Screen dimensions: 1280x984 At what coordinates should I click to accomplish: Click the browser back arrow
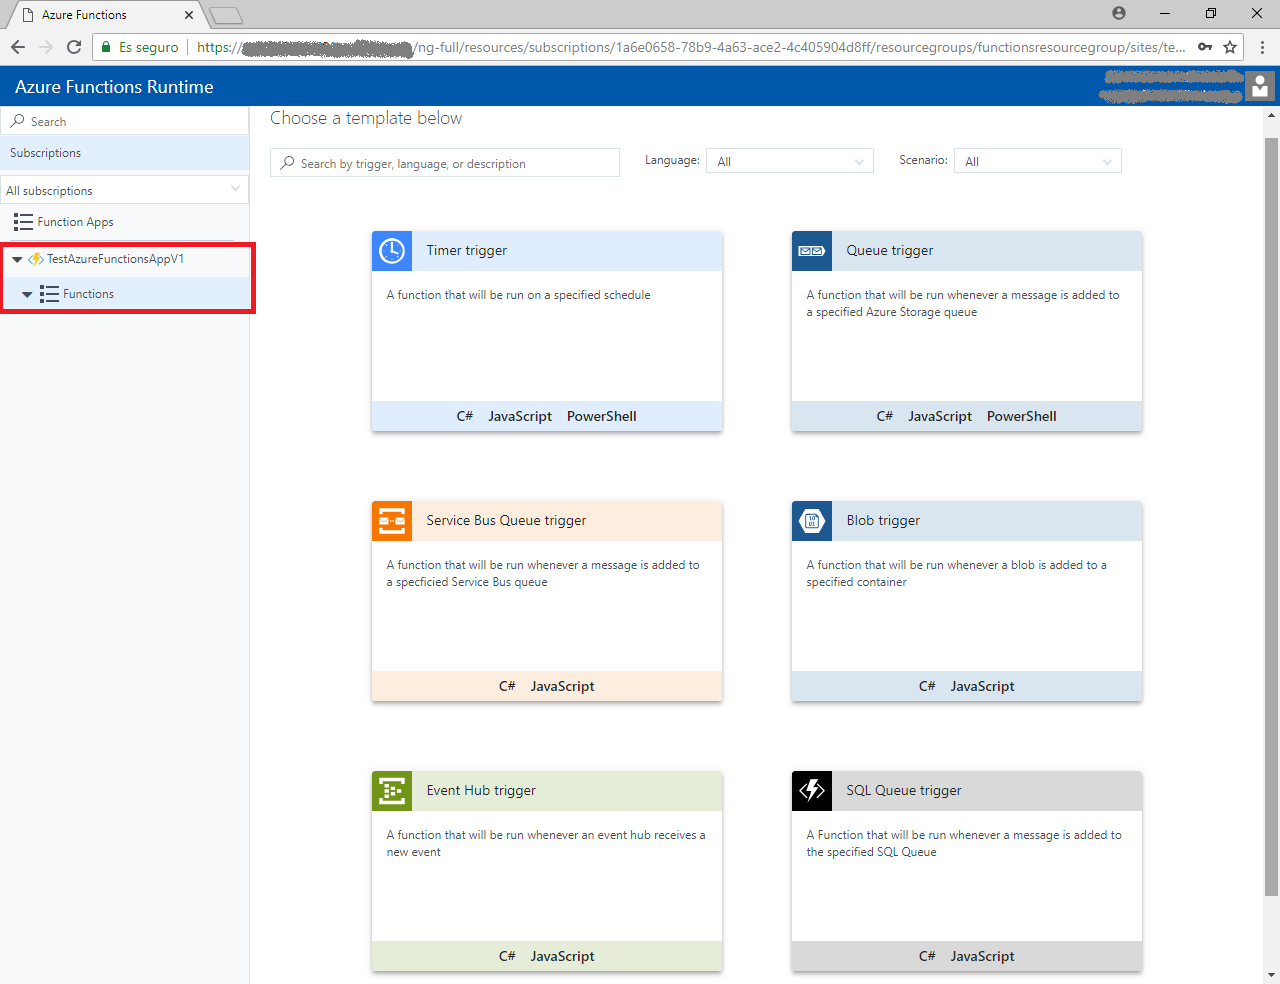(x=18, y=47)
